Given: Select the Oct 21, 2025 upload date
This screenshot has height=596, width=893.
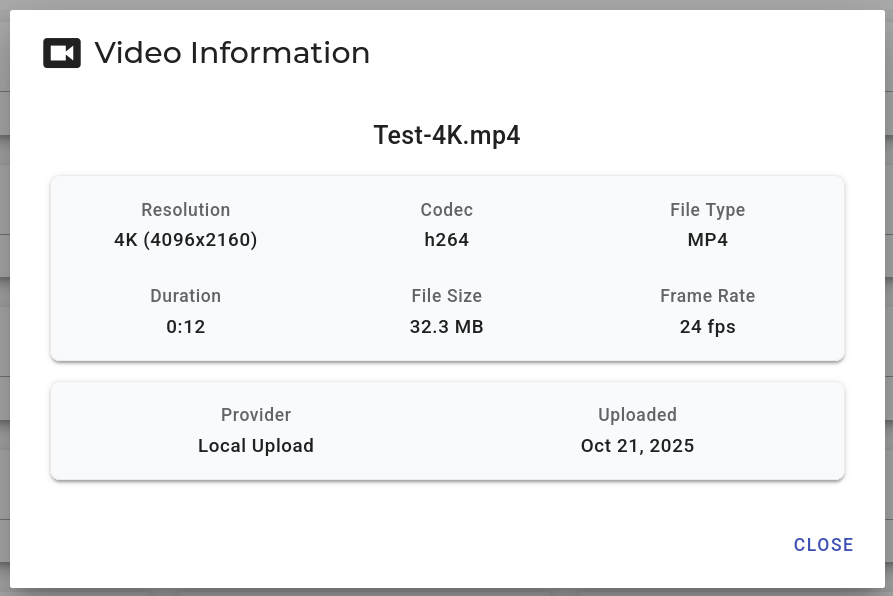Looking at the screenshot, I should 637,446.
